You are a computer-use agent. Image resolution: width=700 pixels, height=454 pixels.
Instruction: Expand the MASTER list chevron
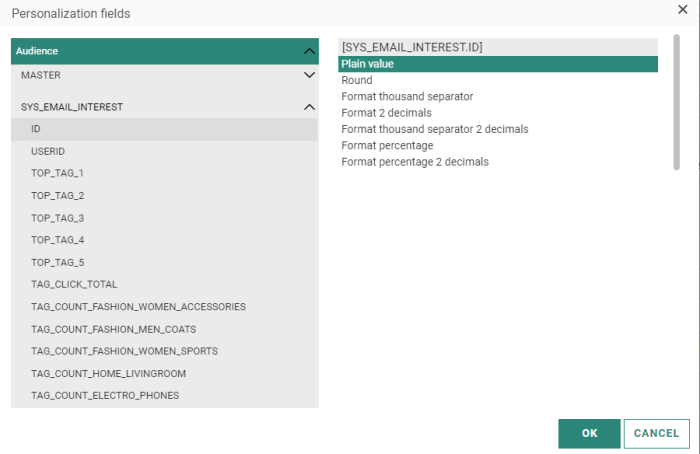[309, 75]
